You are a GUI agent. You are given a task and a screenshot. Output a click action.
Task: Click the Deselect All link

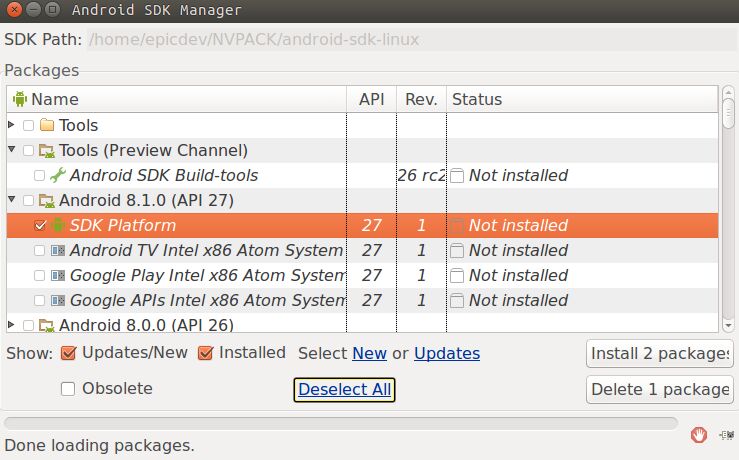click(x=345, y=390)
